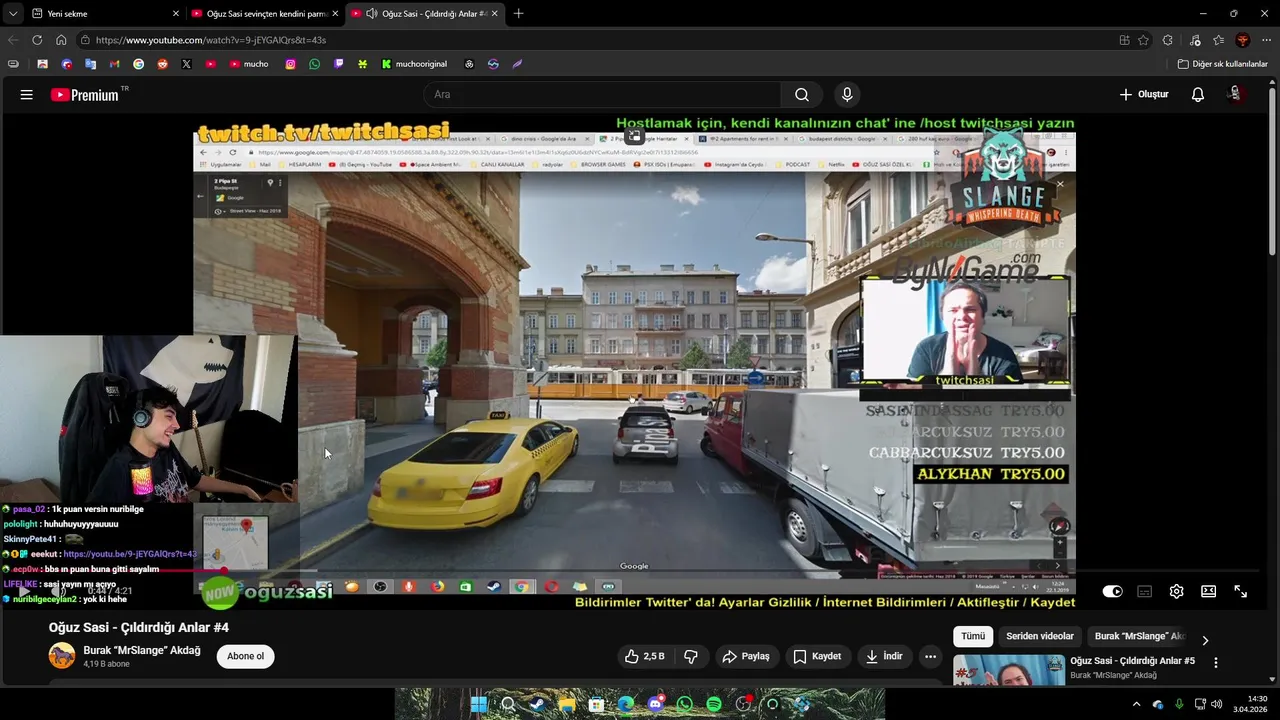Open the YouTube guide hamburger menu

pos(27,95)
